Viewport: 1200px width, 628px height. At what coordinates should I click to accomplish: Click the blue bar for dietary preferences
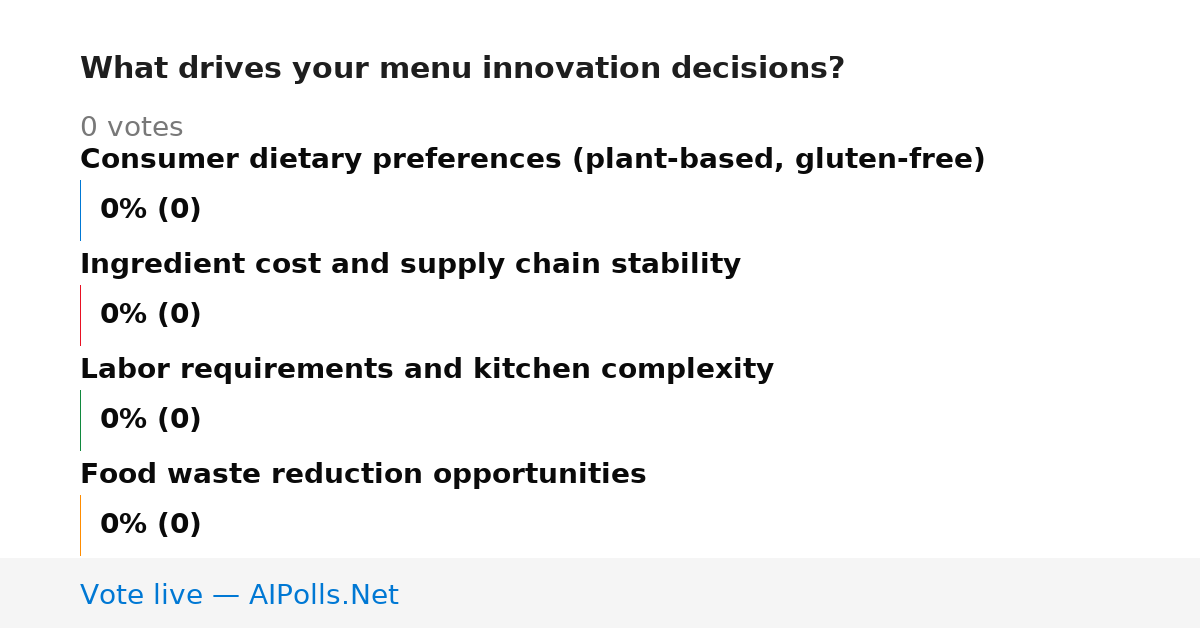(x=80, y=210)
